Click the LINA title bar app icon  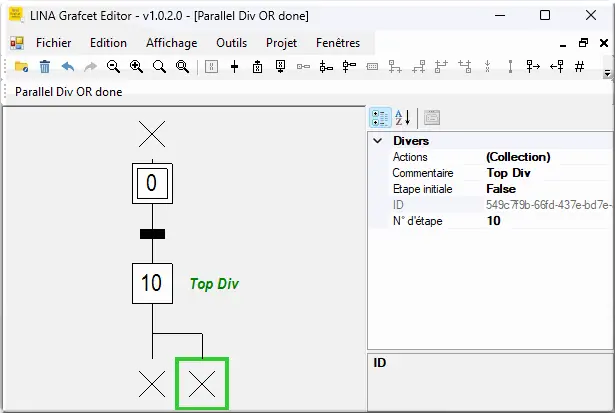[16, 15]
